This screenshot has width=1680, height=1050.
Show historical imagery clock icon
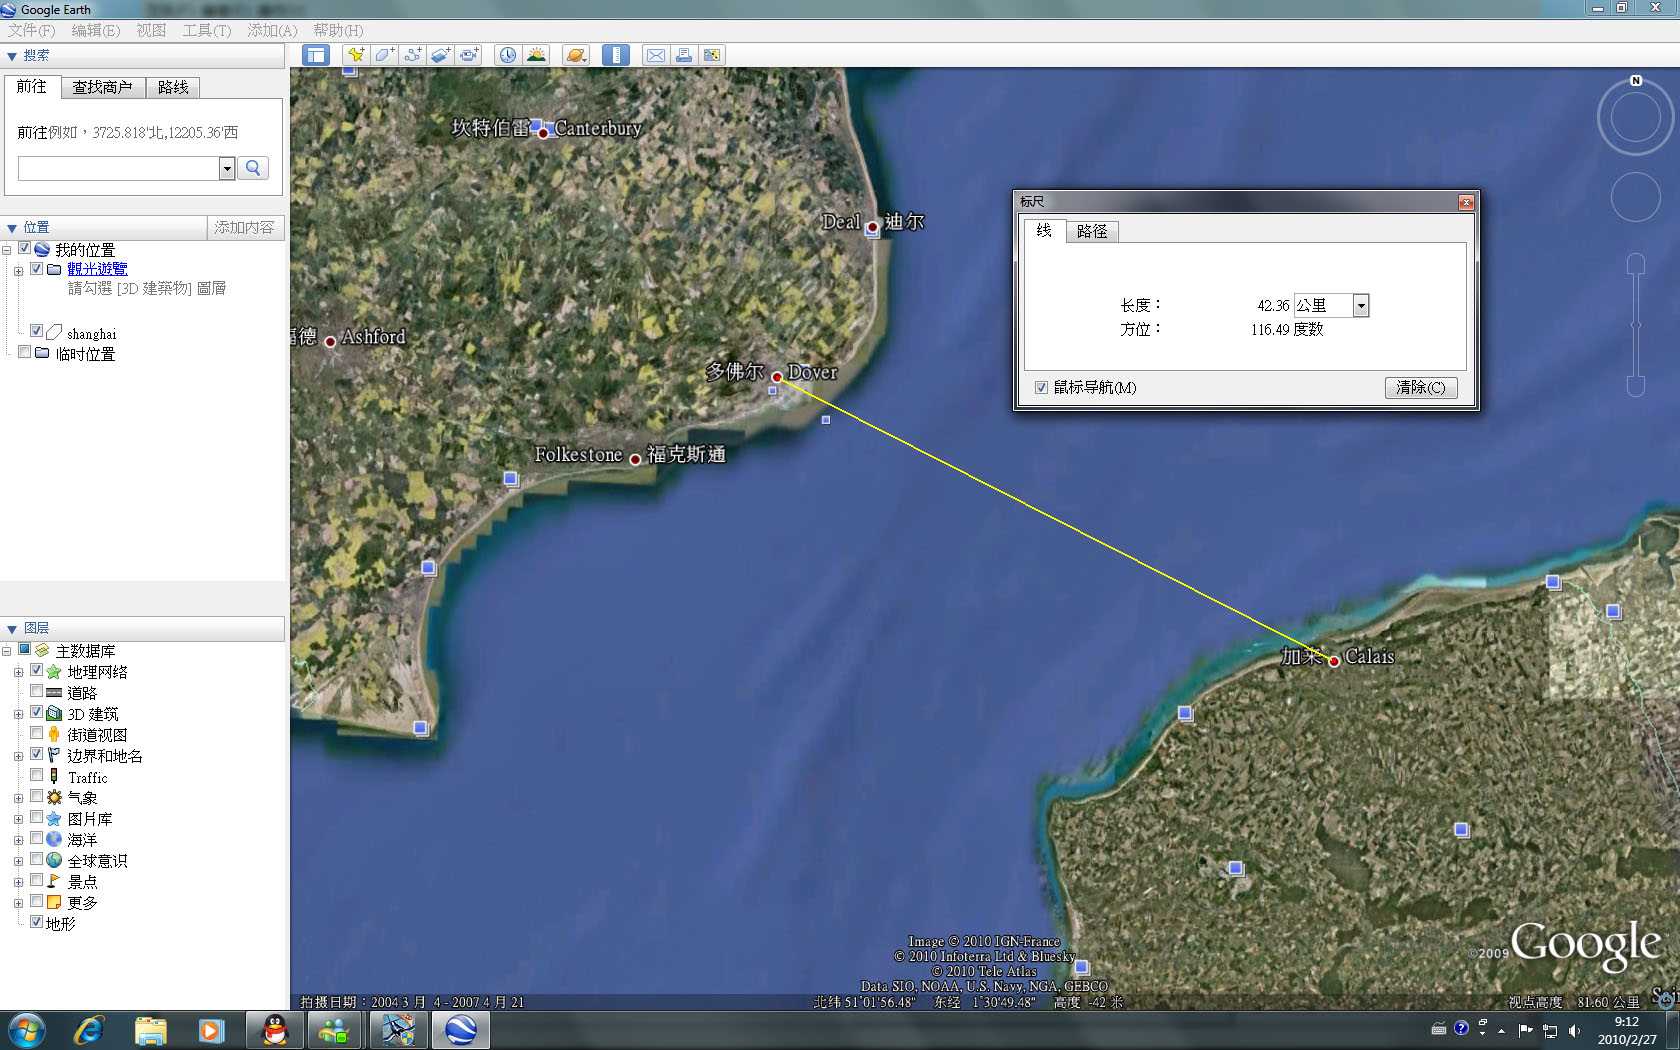pyautogui.click(x=508, y=55)
